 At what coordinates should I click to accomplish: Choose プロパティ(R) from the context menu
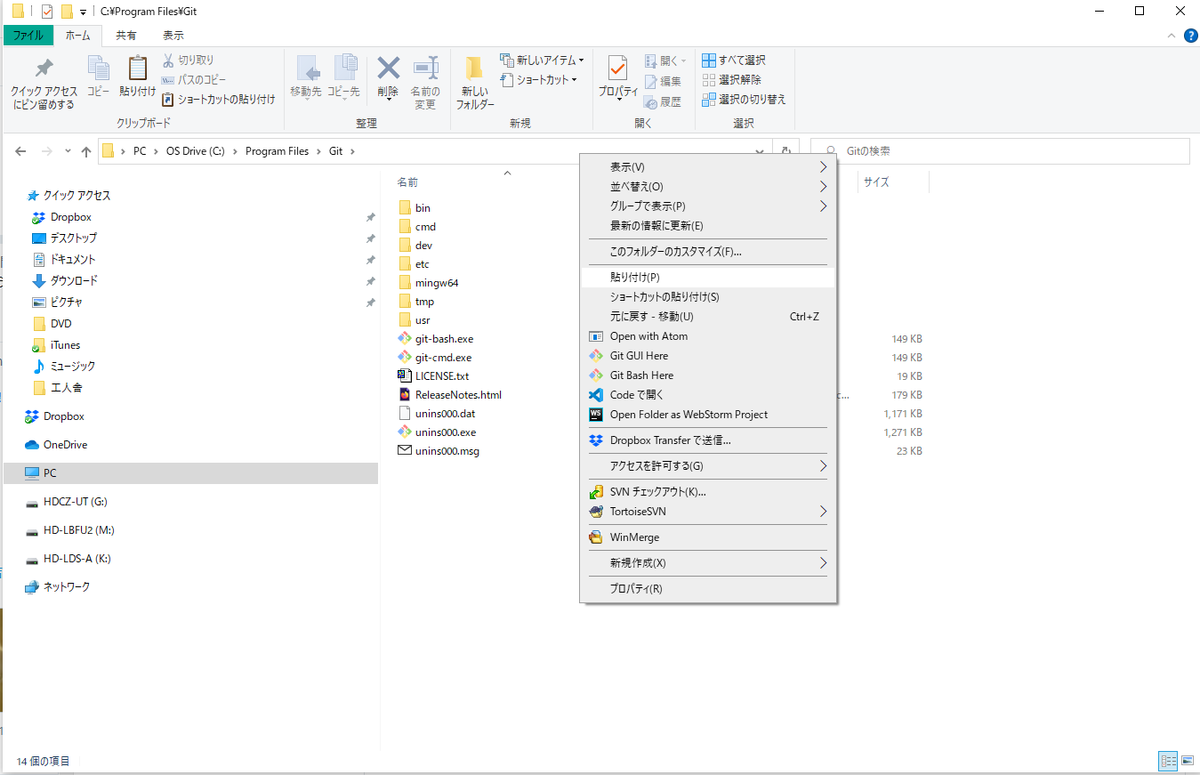coord(708,589)
